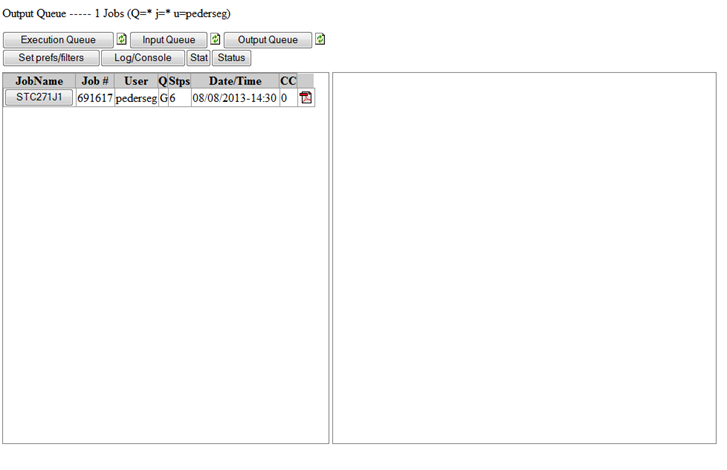Select the Stps column header
This screenshot has height=470, width=727.
(x=179, y=81)
